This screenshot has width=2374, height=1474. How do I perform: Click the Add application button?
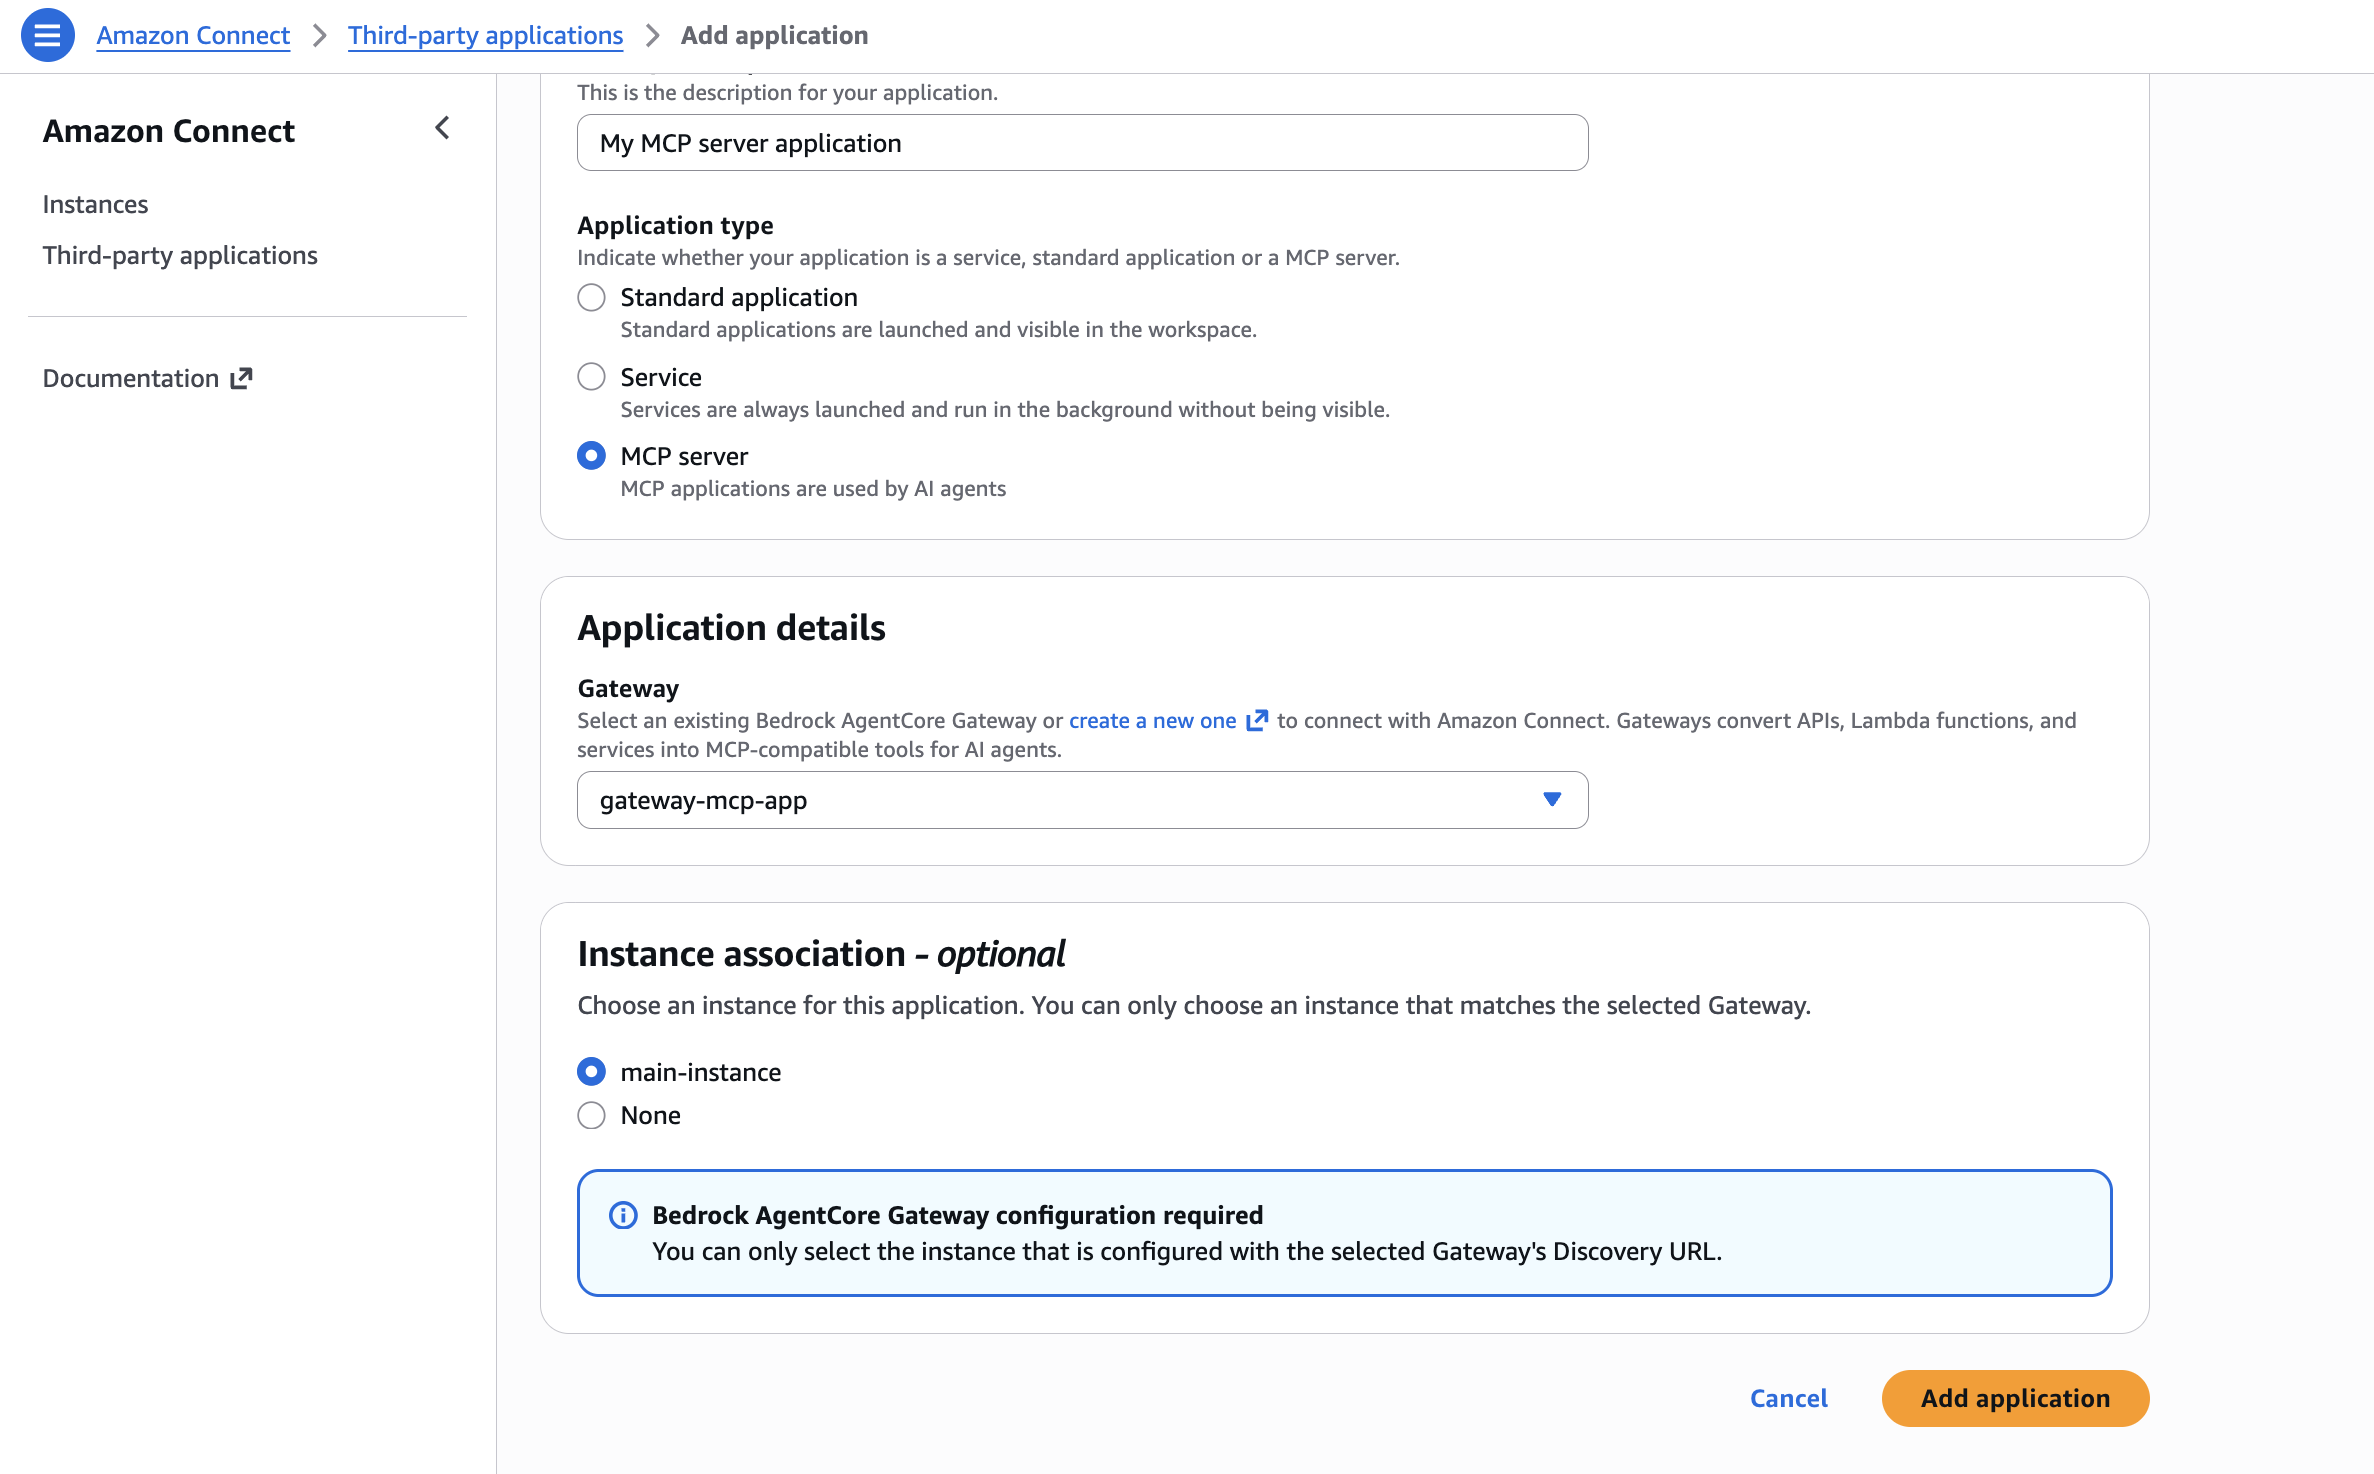coord(2014,1398)
